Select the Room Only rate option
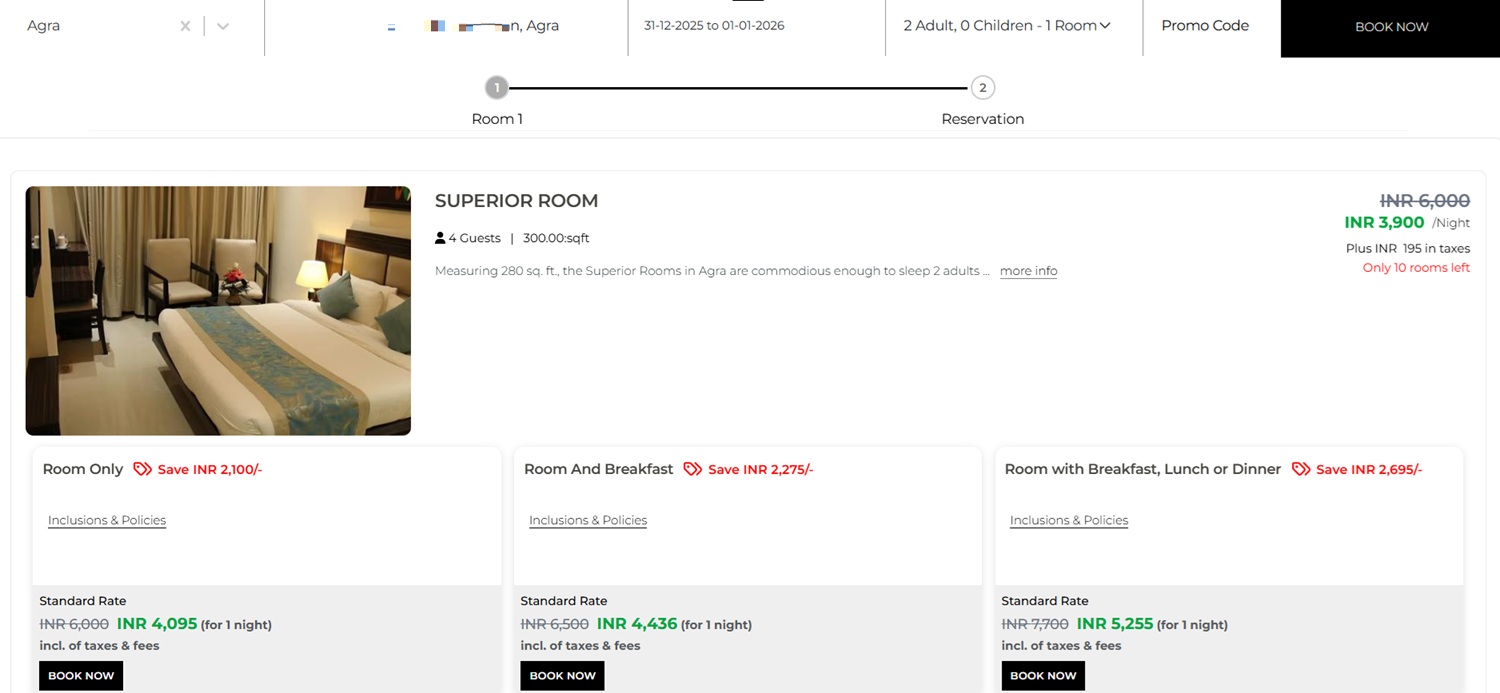 tap(82, 468)
